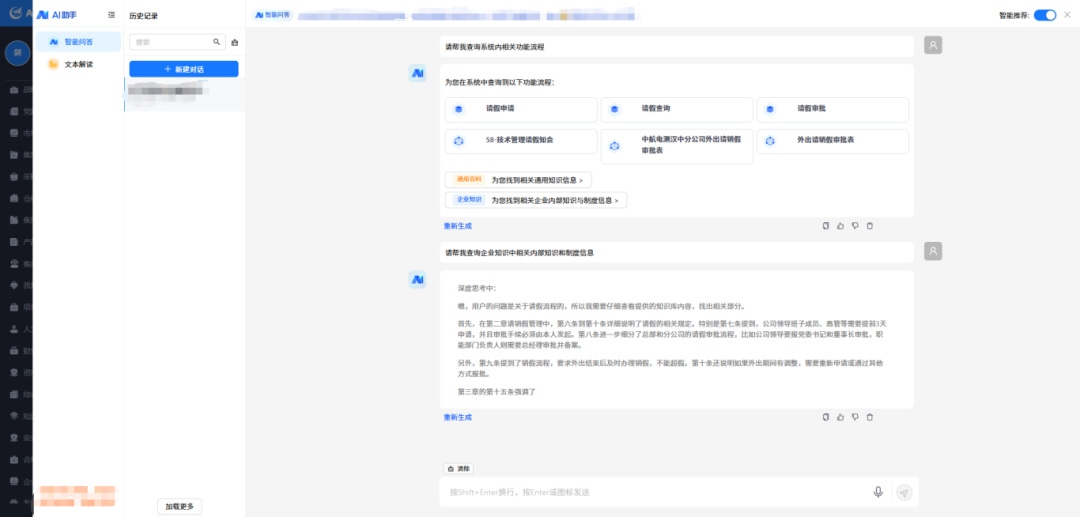
Task: Expand 通用百科 related knowledge link
Action: pos(518,180)
